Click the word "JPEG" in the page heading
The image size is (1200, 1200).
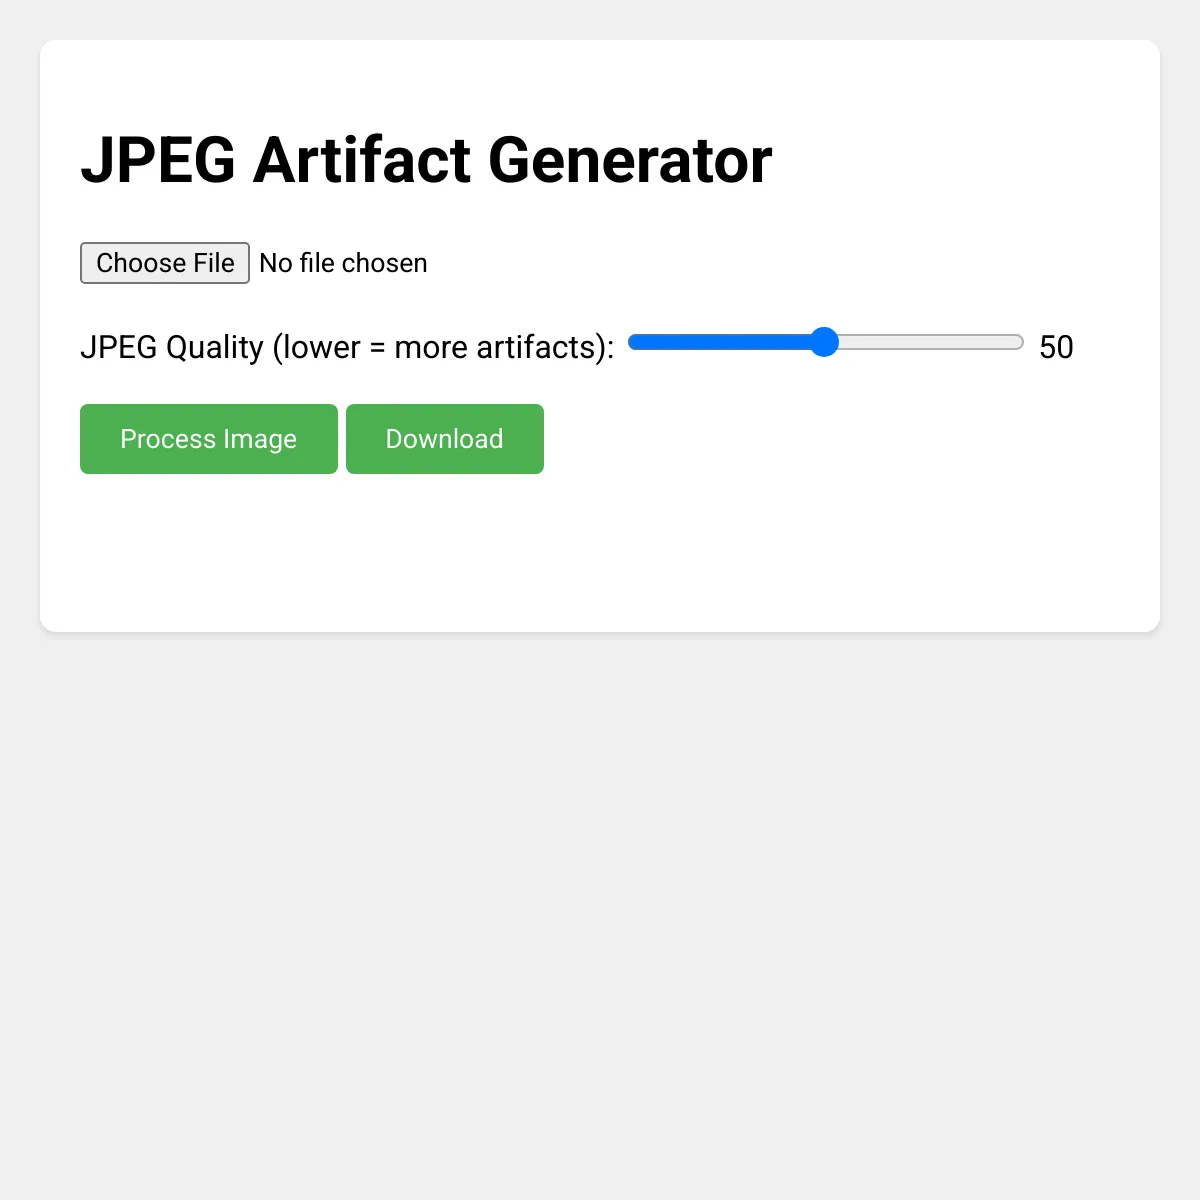point(158,160)
